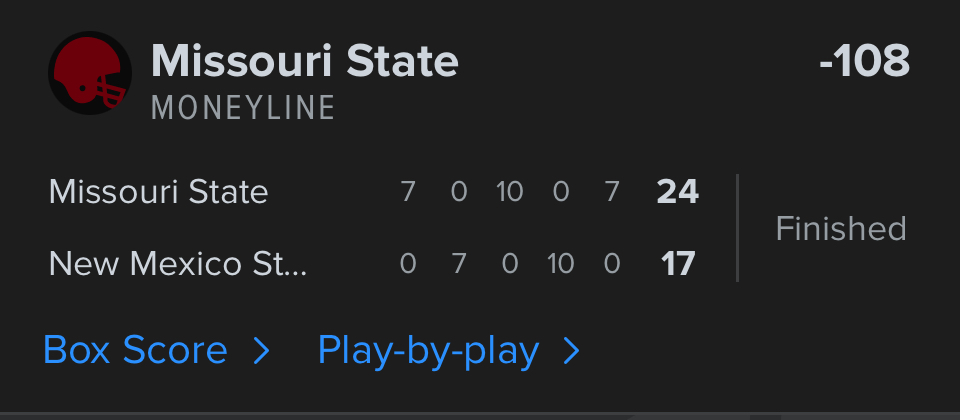Open the Box Score link
Image resolution: width=960 pixels, height=420 pixels.
pos(135,350)
